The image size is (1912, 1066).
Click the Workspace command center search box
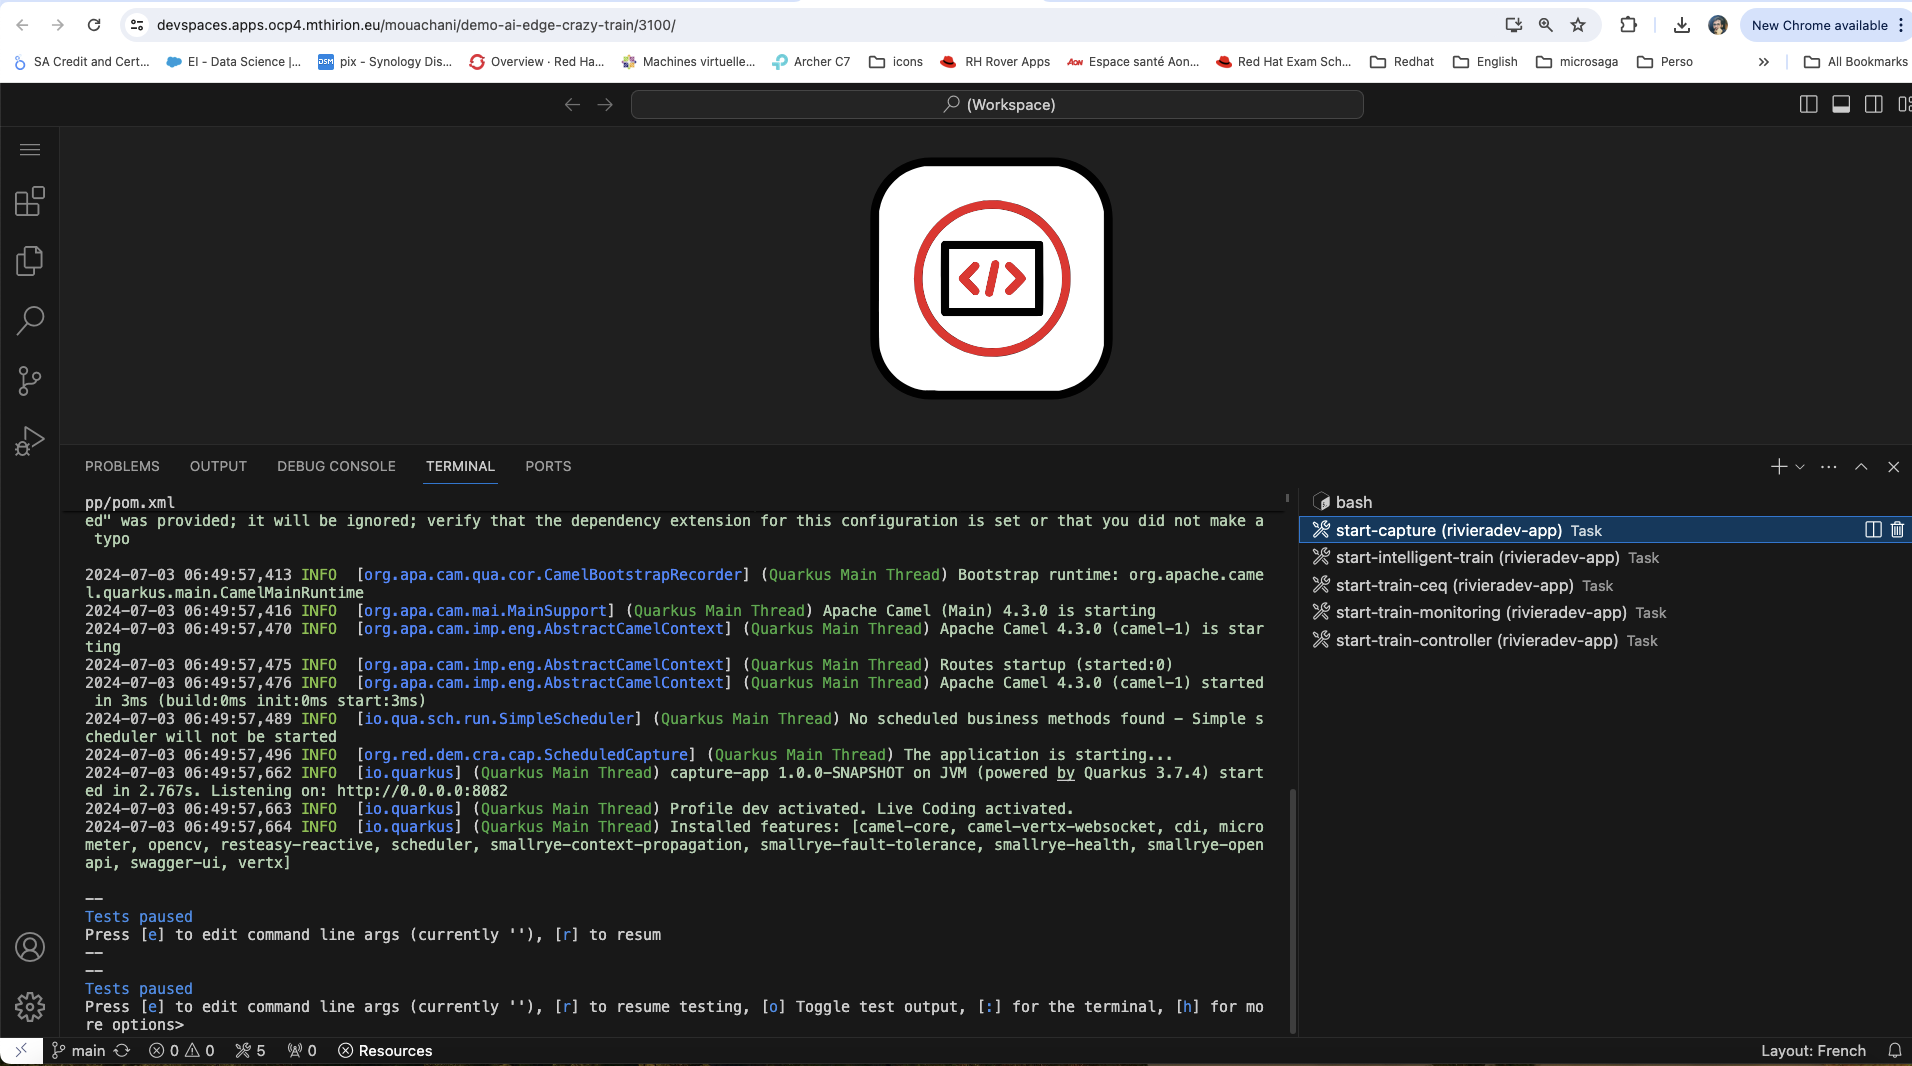[997, 105]
